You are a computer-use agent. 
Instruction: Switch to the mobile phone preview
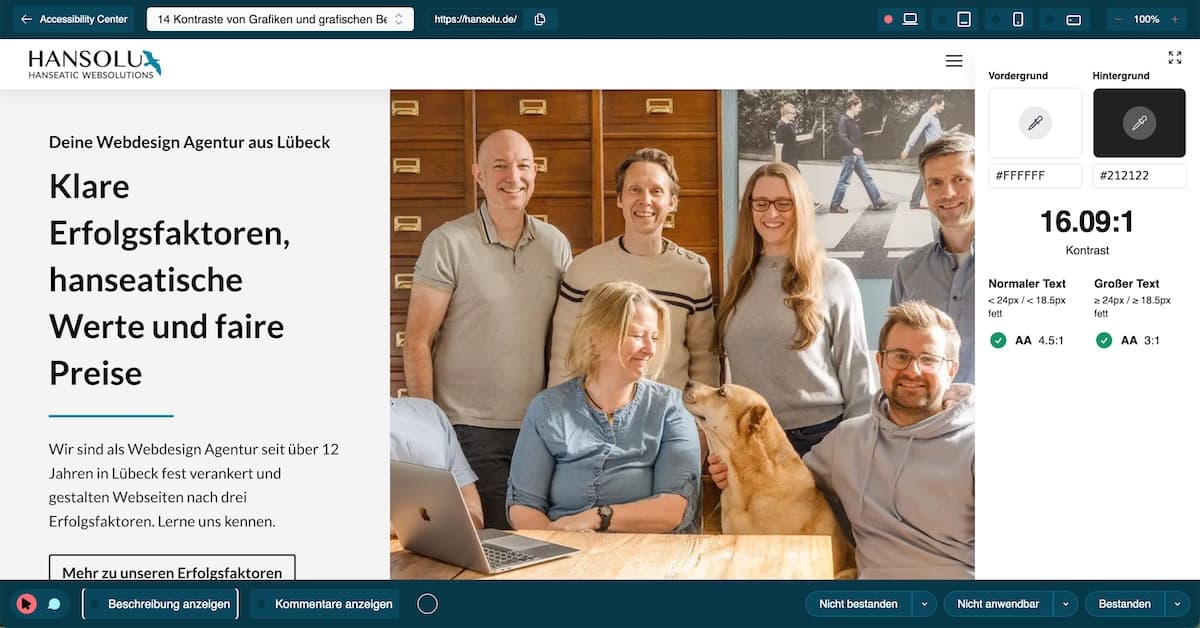point(1017,18)
